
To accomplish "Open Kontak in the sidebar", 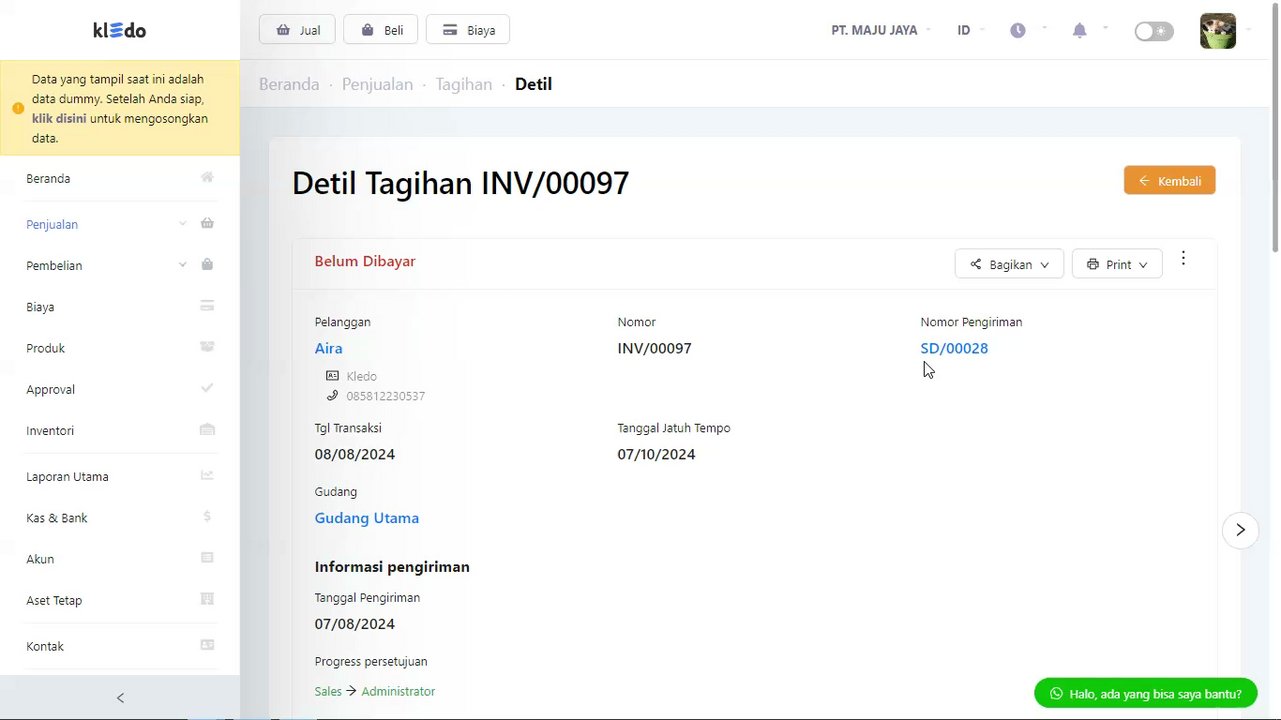I will pyautogui.click(x=45, y=646).
